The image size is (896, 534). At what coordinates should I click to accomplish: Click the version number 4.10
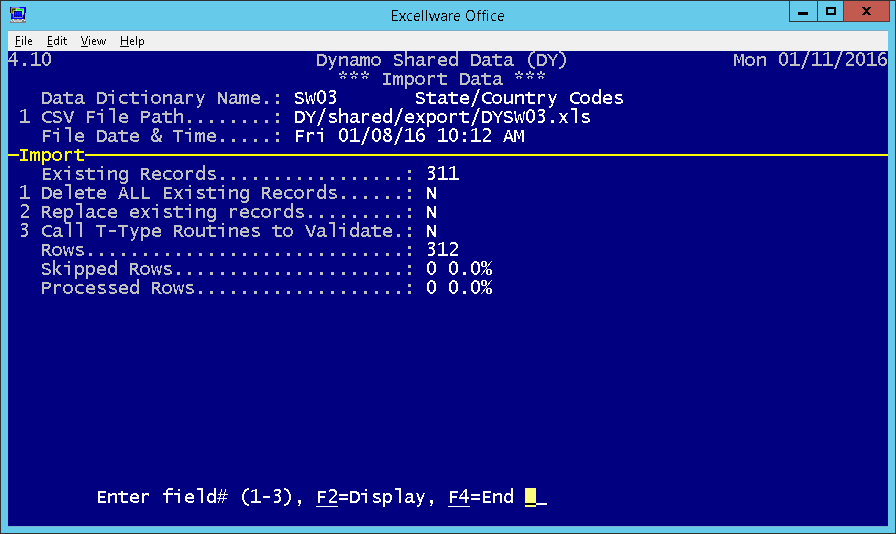(30, 59)
